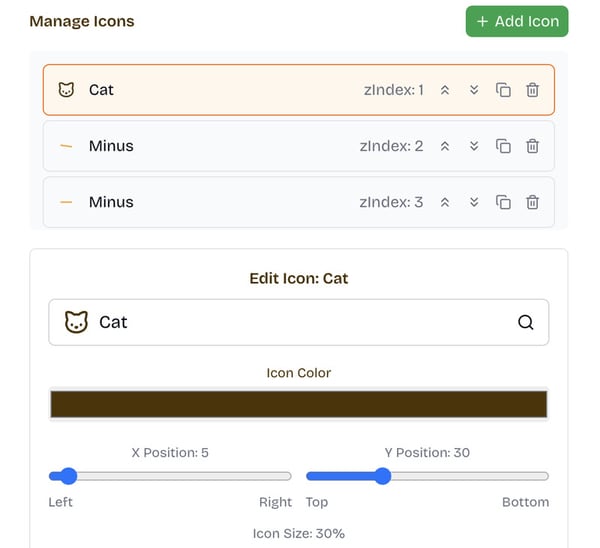Select the Minus row with zIndex 3
600x548 pixels.
point(200,202)
